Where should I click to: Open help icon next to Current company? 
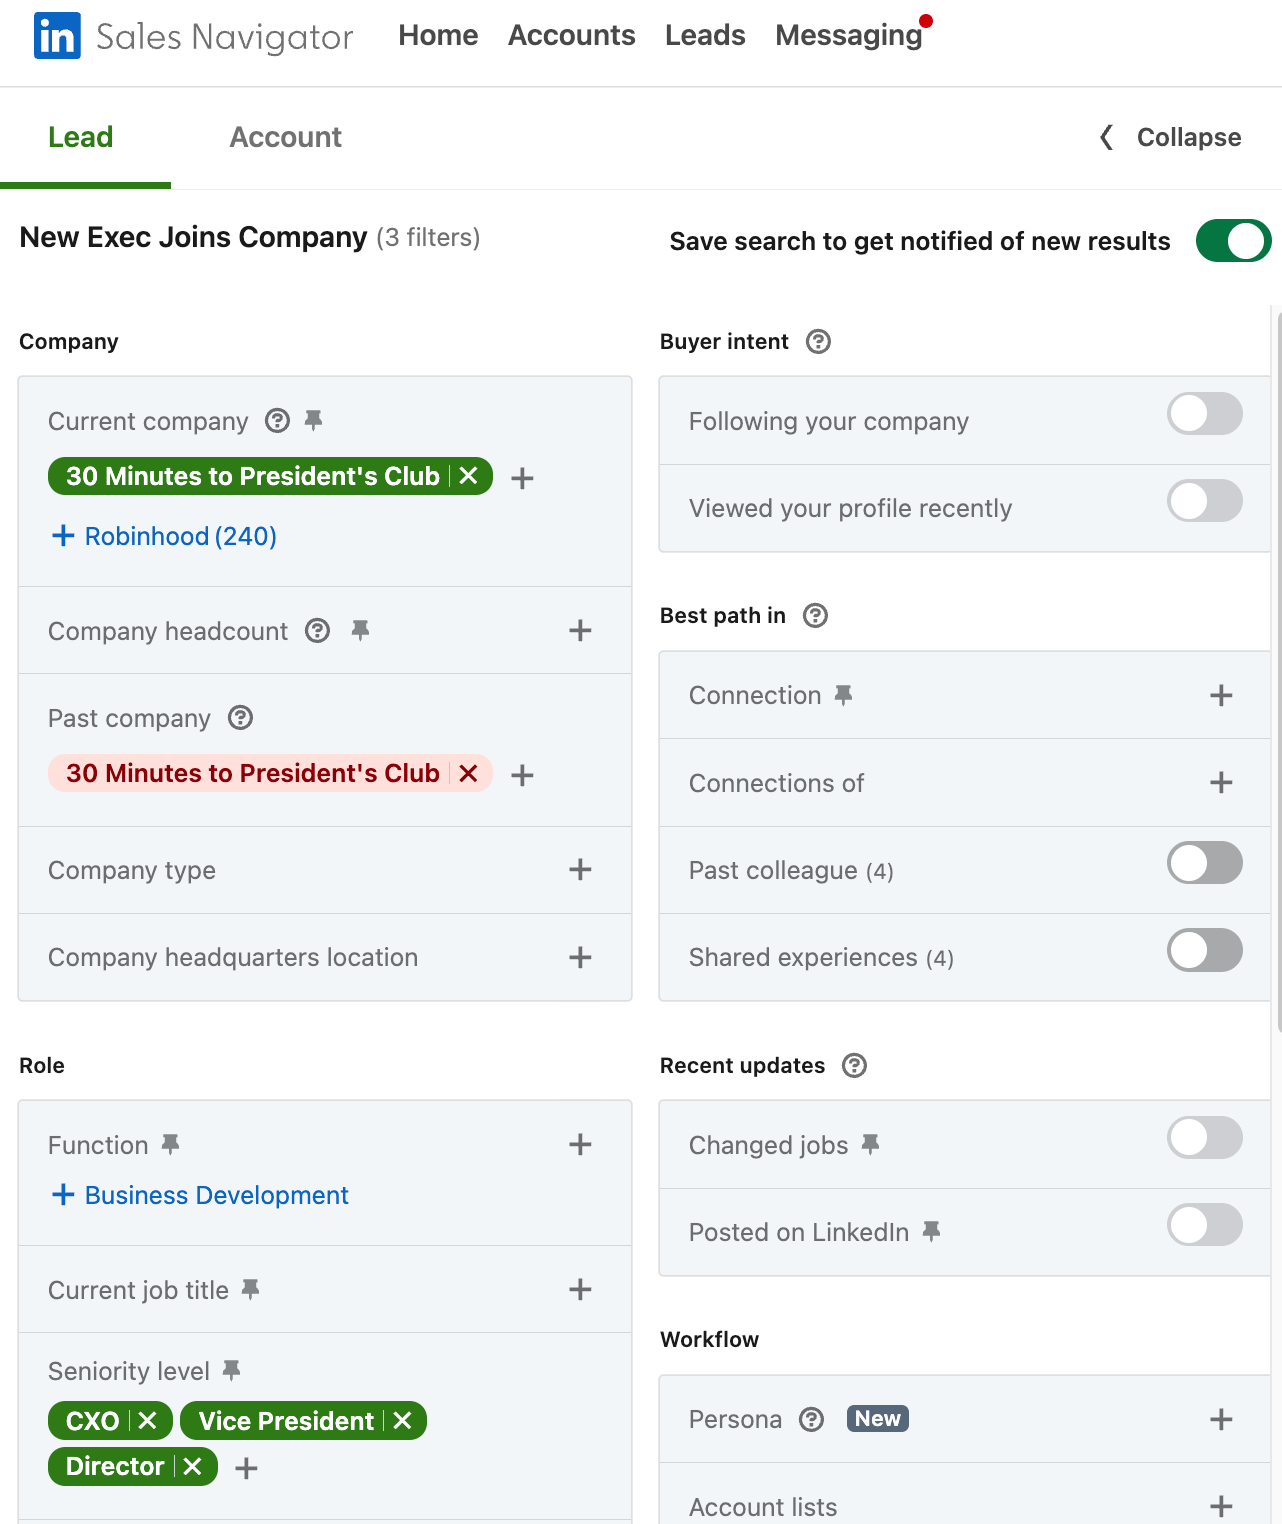pyautogui.click(x=277, y=421)
